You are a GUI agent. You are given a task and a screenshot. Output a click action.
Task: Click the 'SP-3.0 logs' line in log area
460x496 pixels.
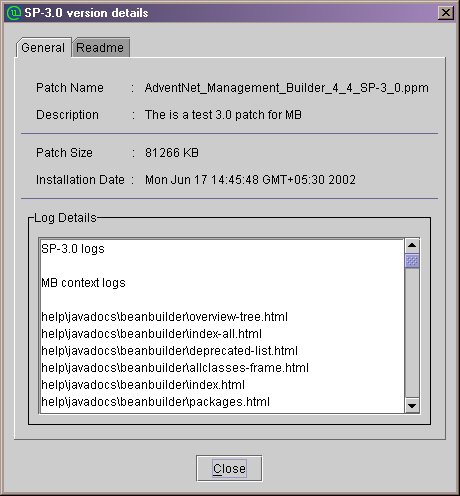[73, 249]
